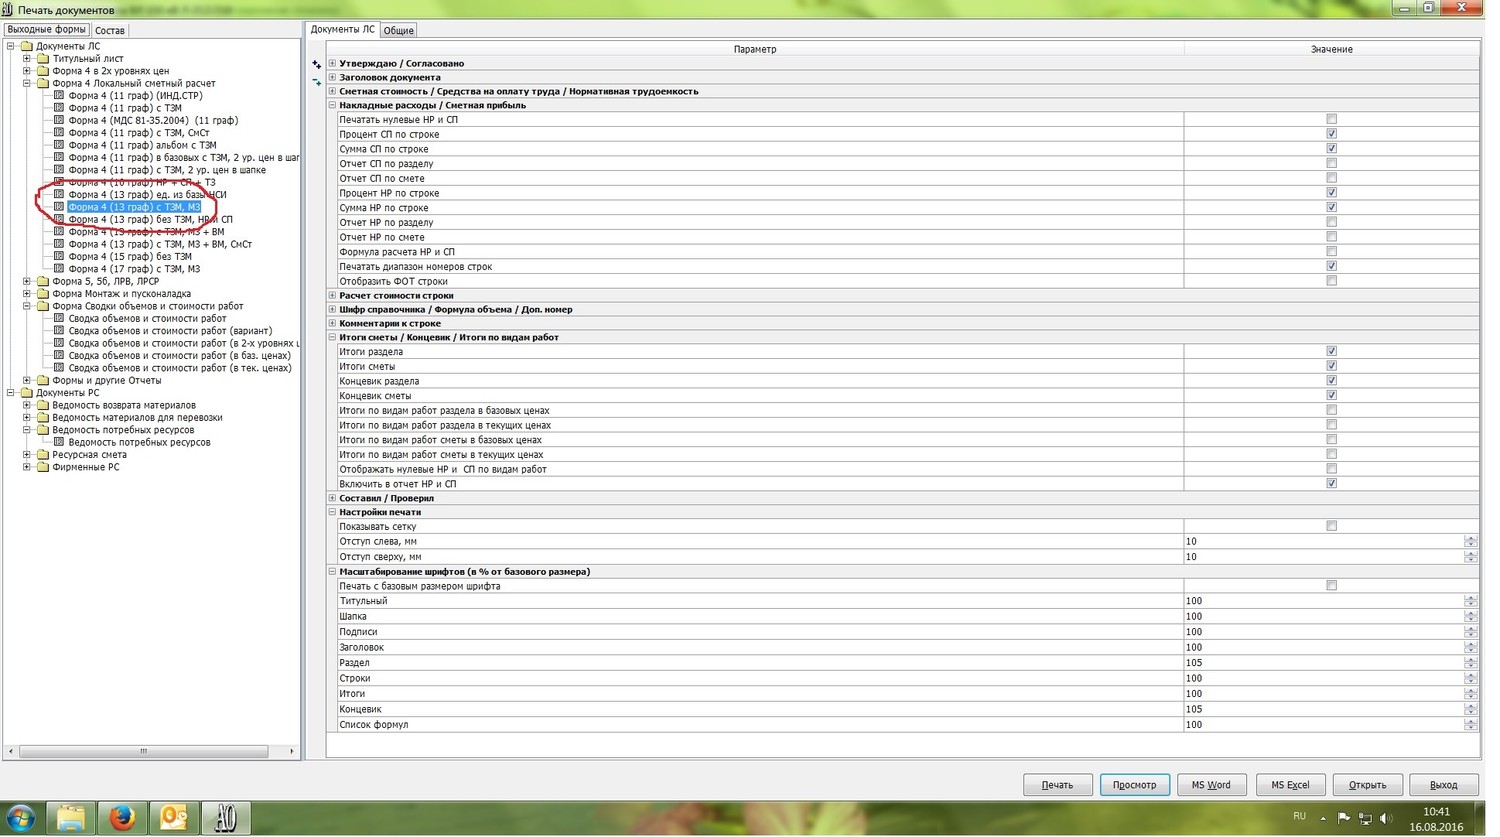Click the Открыть button
The image size is (1500, 837).
(x=1367, y=786)
